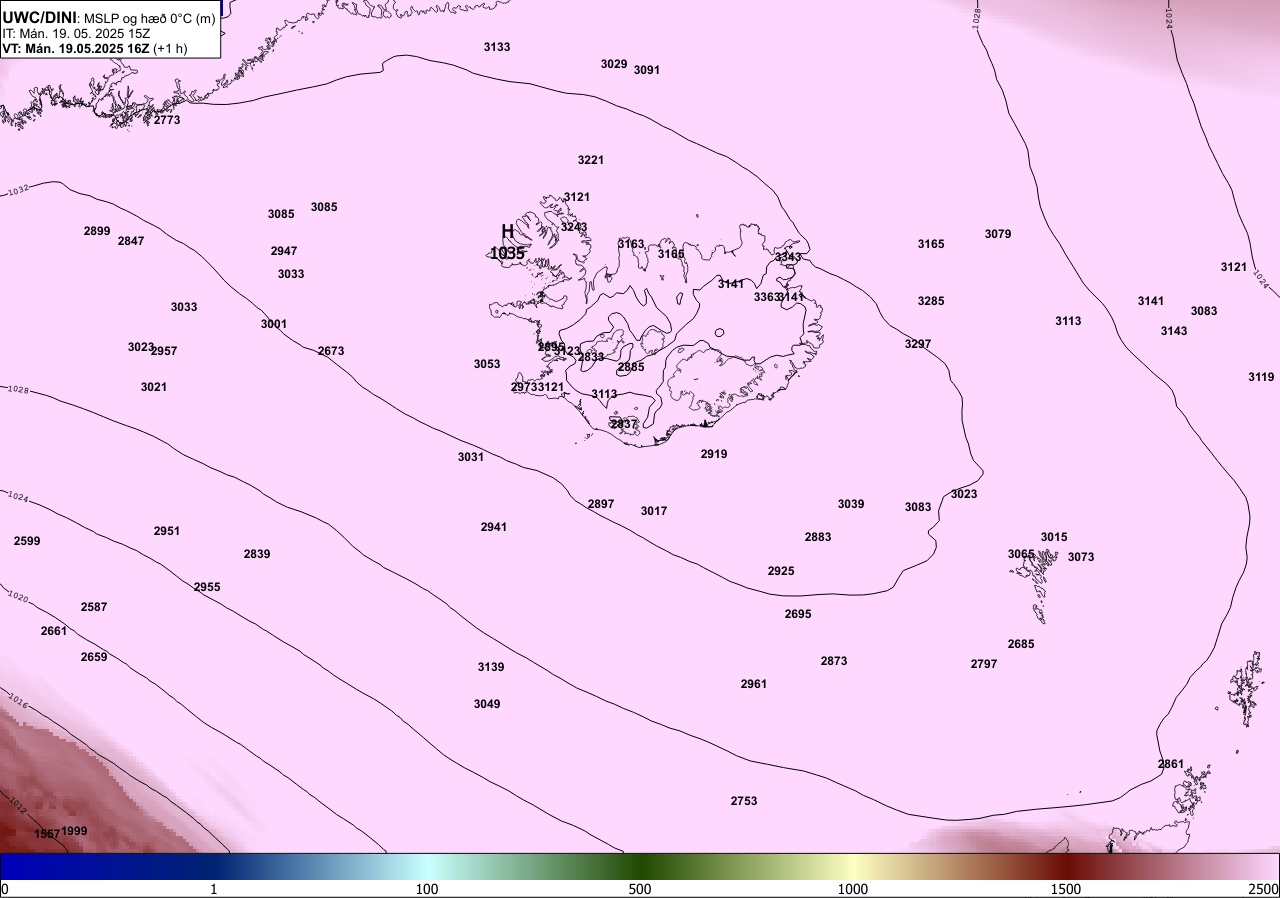This screenshot has width=1280, height=898.
Task: Select the 2897 height value
Action: click(601, 504)
